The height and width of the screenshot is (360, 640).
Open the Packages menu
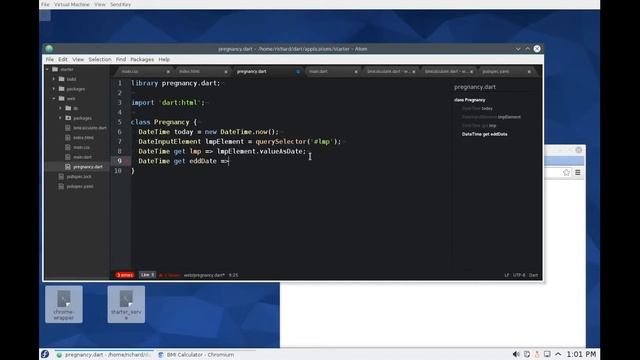142,60
